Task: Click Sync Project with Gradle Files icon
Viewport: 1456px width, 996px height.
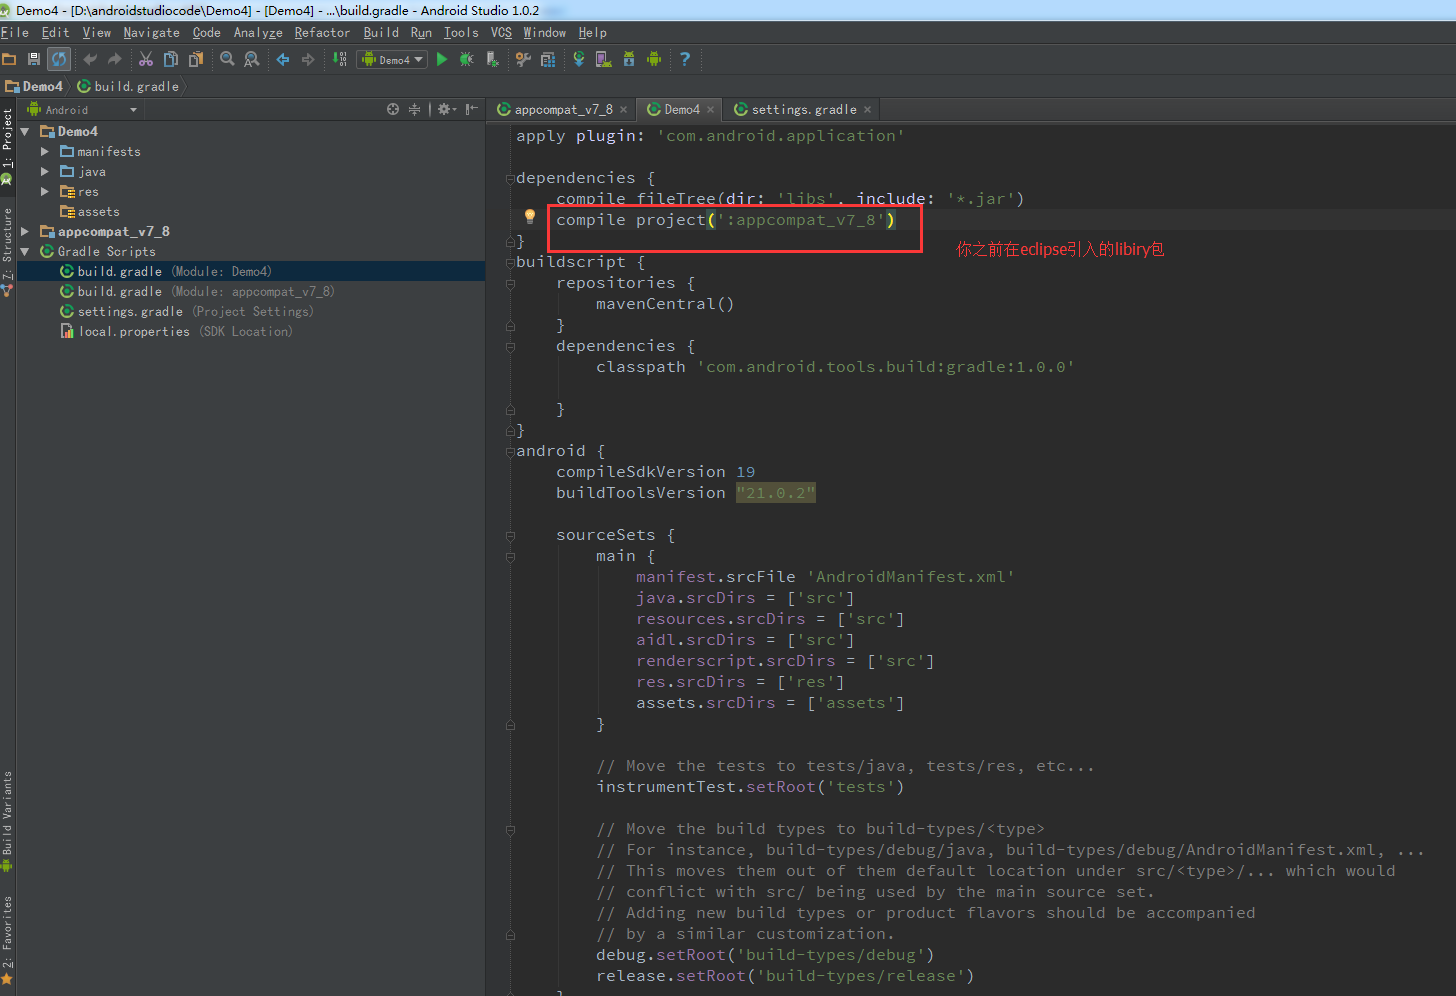Action: point(579,59)
